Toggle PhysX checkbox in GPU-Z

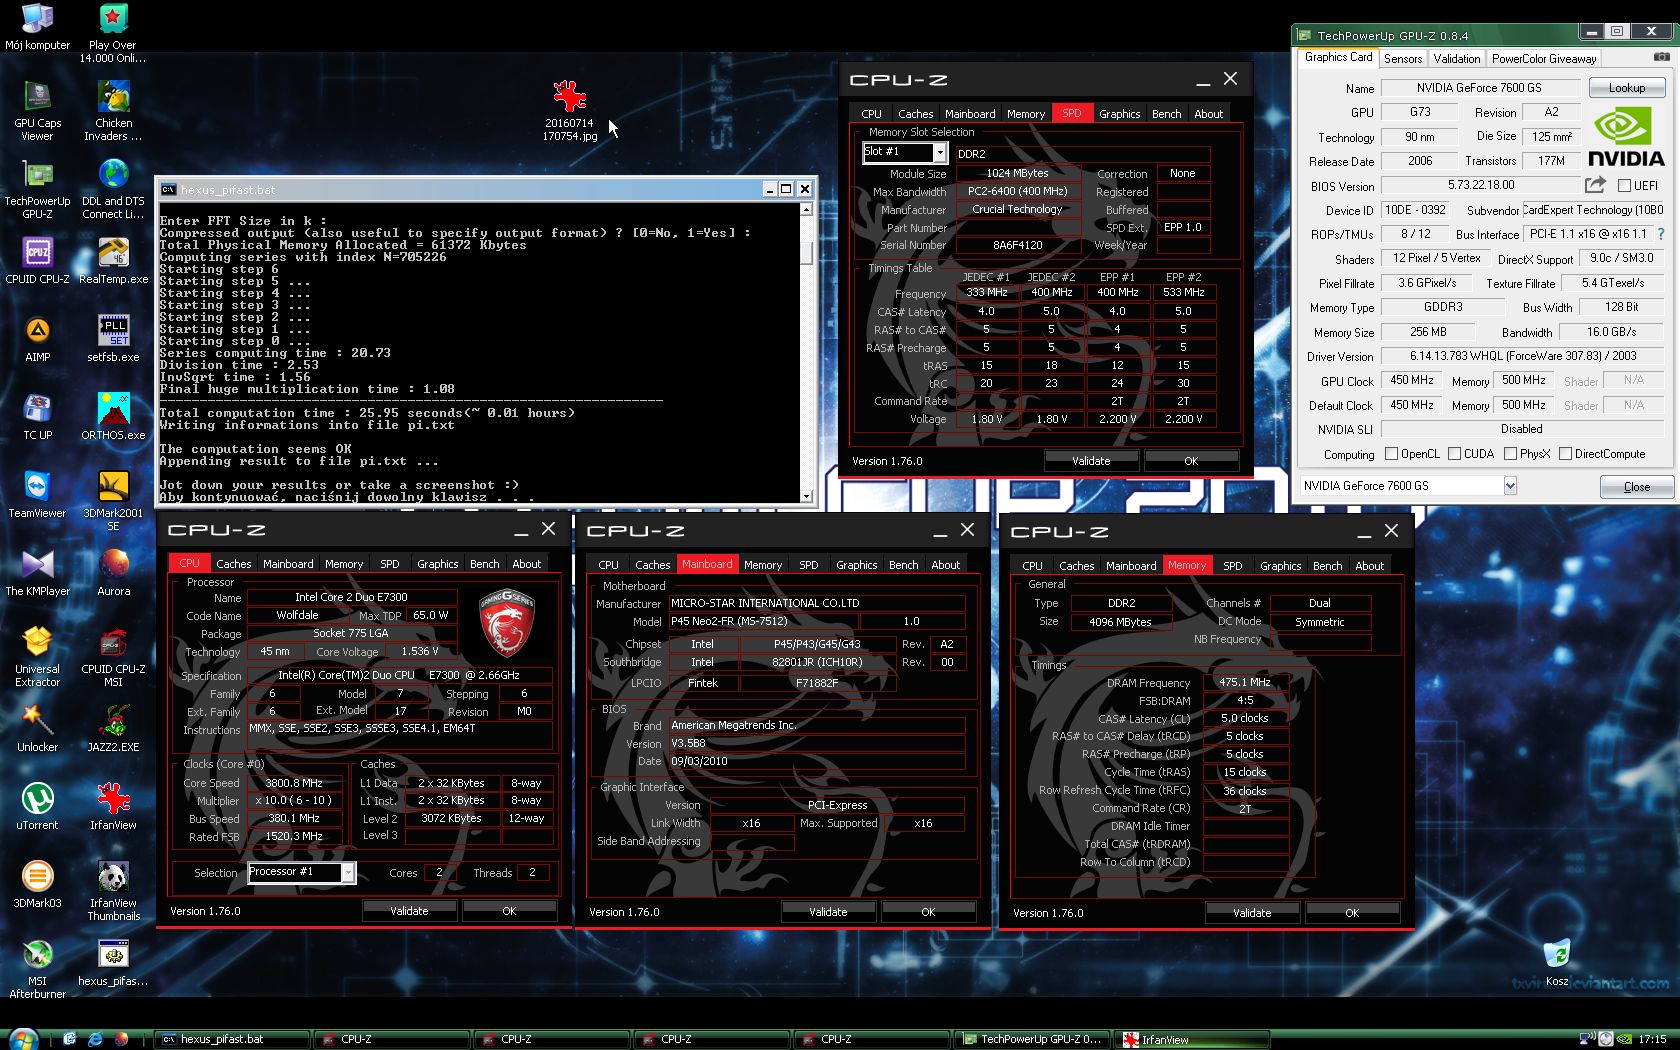1510,454
